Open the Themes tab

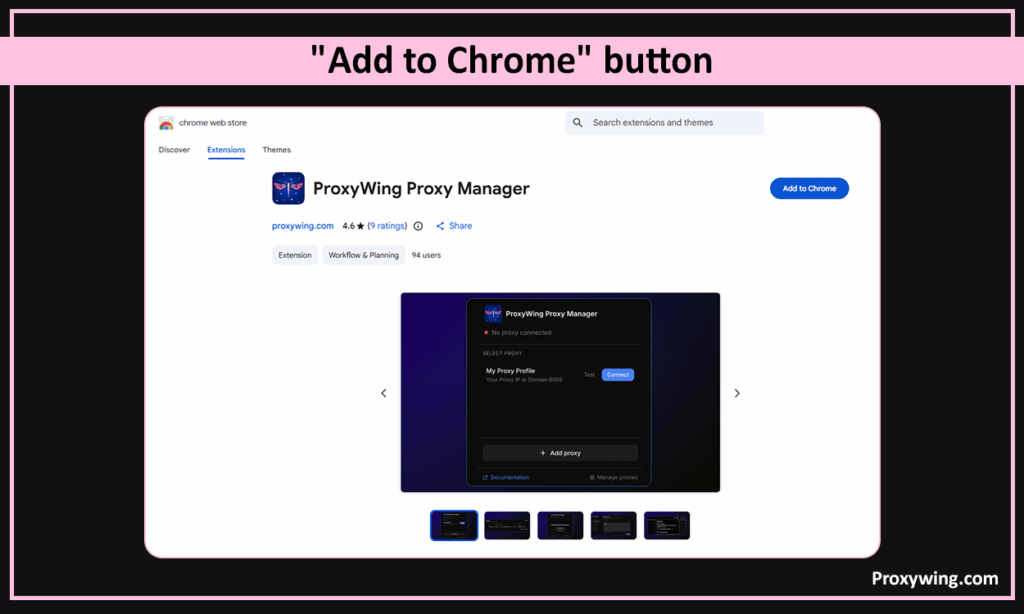[x=277, y=150]
